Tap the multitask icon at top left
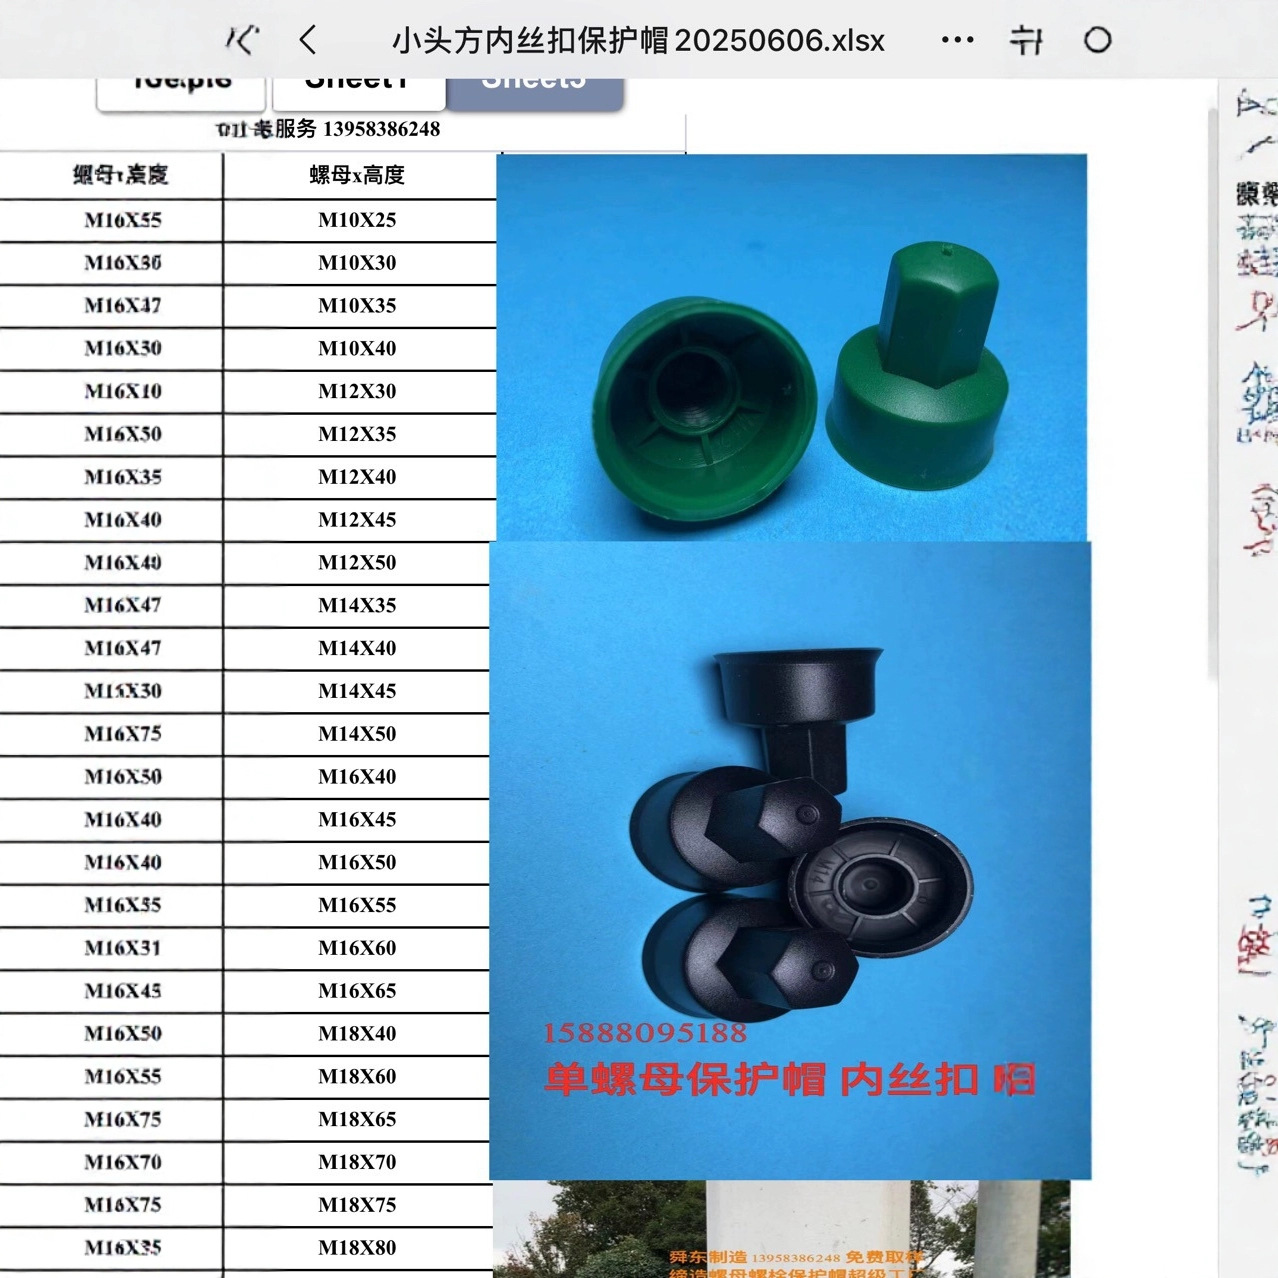The width and height of the screenshot is (1278, 1278). coord(243,40)
